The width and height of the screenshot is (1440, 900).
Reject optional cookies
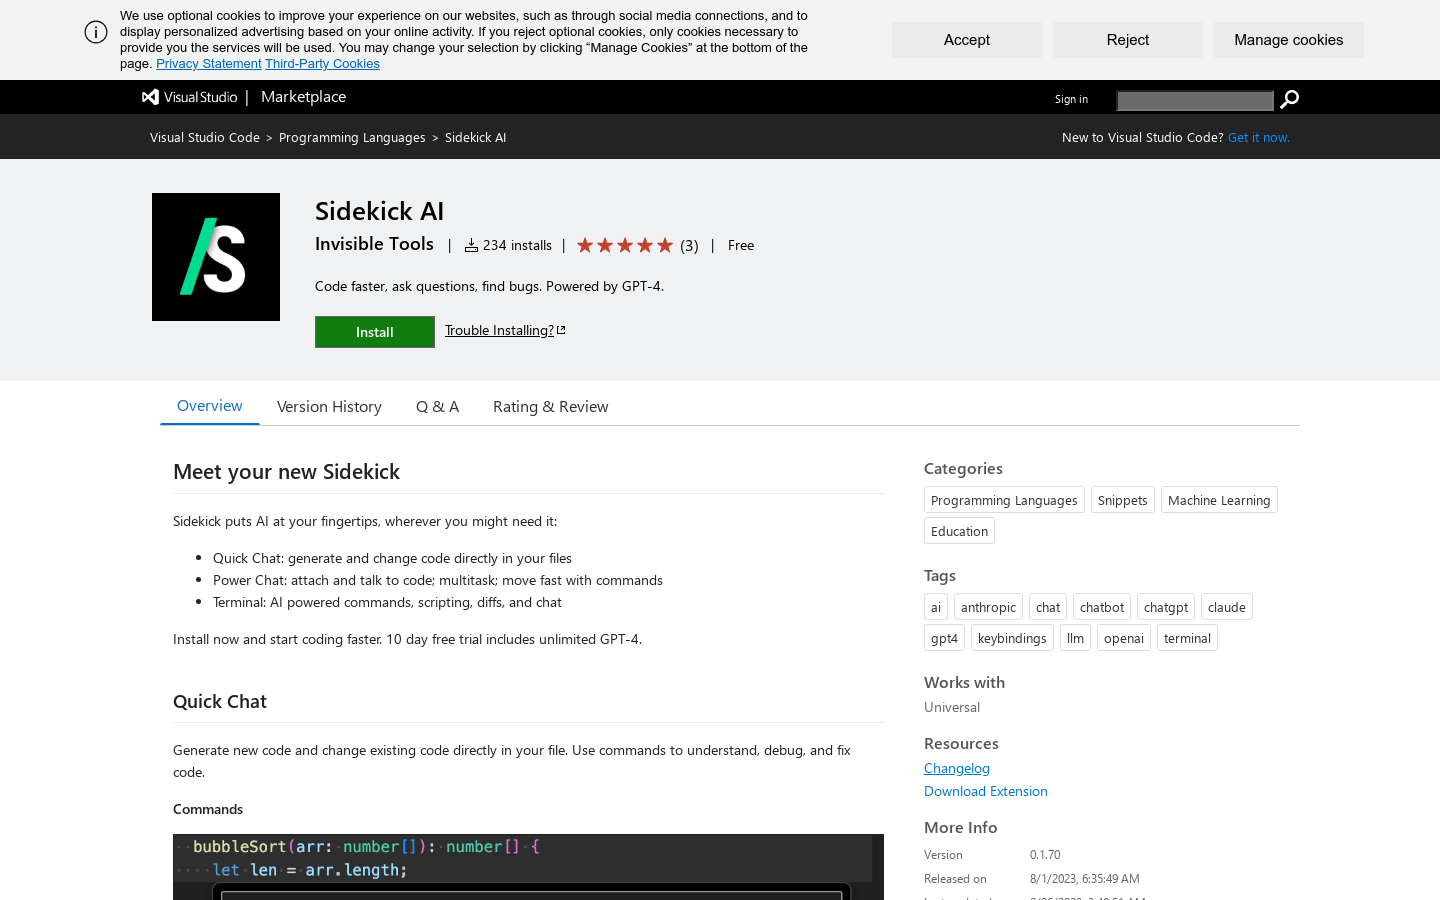click(x=1128, y=40)
